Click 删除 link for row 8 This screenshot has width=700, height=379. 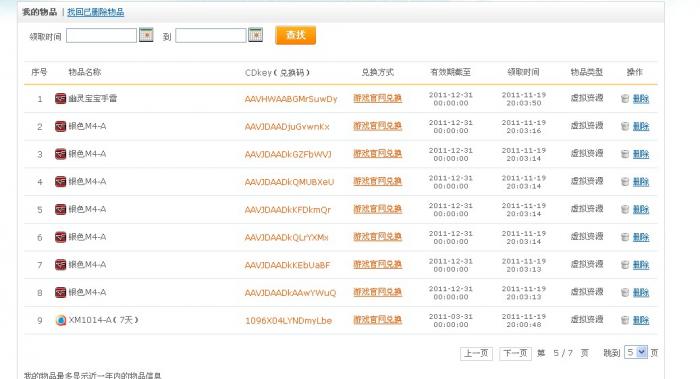pyautogui.click(x=641, y=292)
